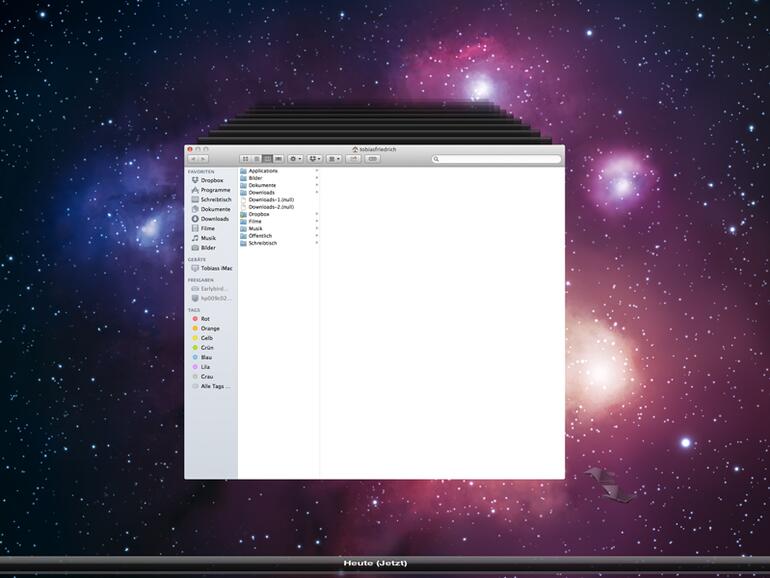Click the edit tags toolbar button

pyautogui.click(x=373, y=159)
